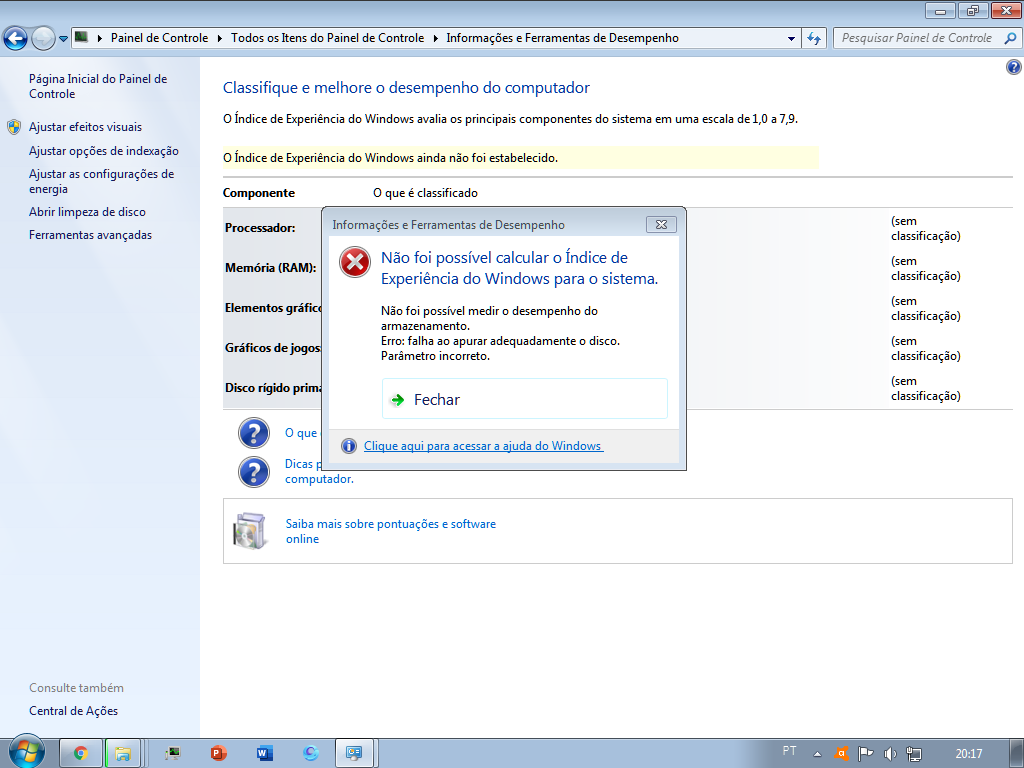Image resolution: width=1024 pixels, height=768 pixels.
Task: Click the Back navigation arrow
Action: [16, 39]
